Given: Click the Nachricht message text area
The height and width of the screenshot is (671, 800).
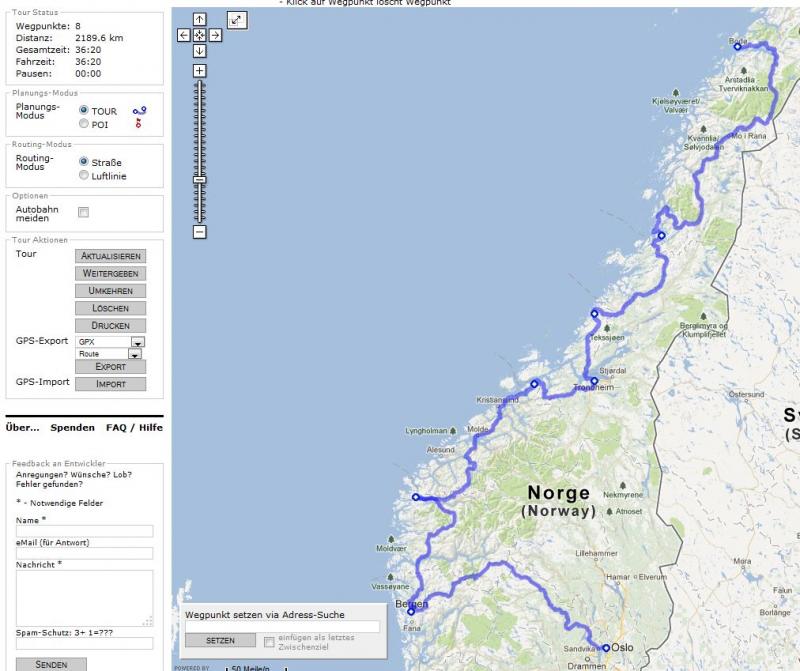Looking at the screenshot, I should pos(84,598).
